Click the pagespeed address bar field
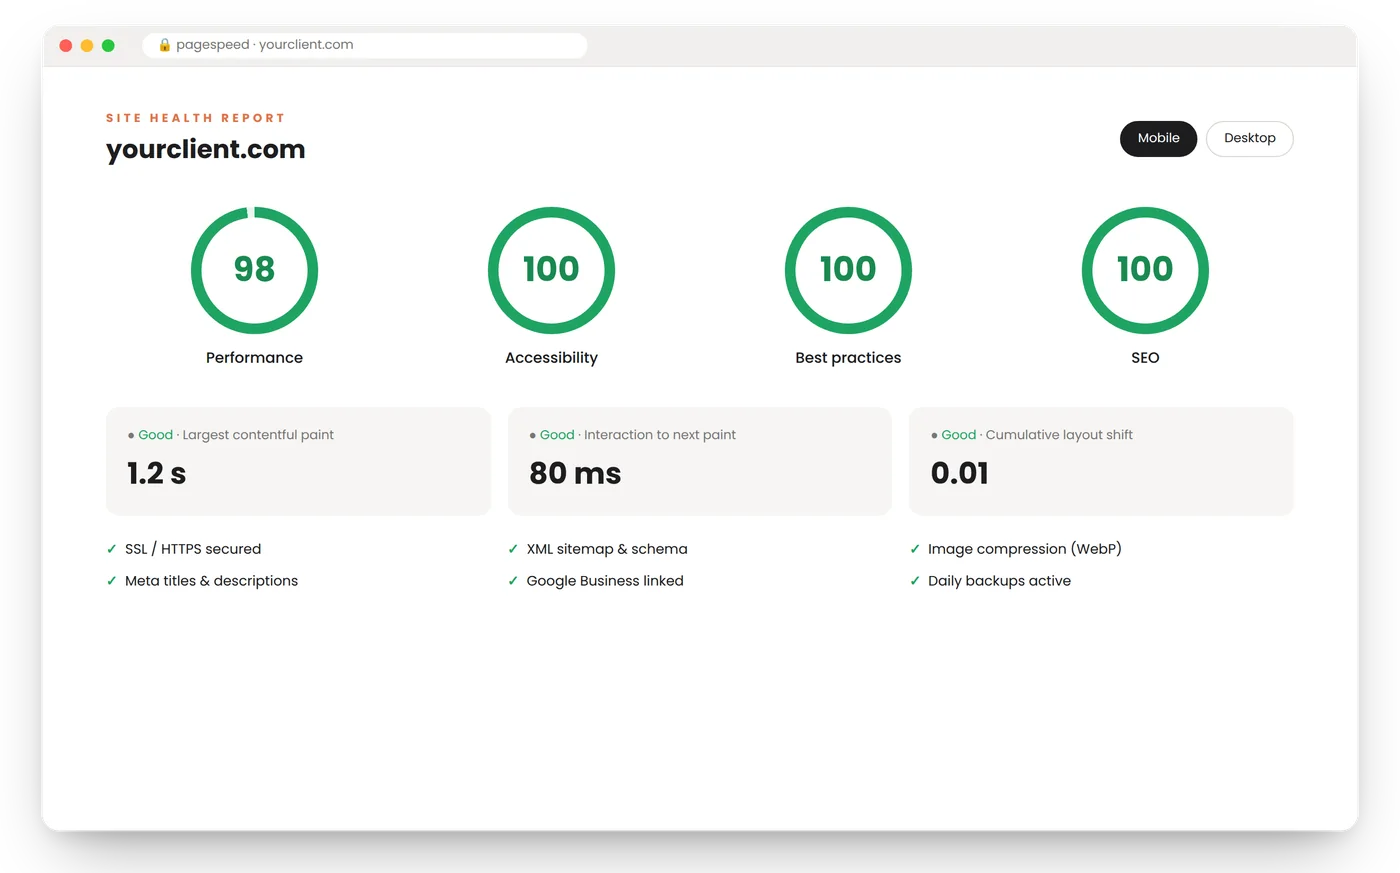Screen dimensions: 1400x873 point(365,45)
